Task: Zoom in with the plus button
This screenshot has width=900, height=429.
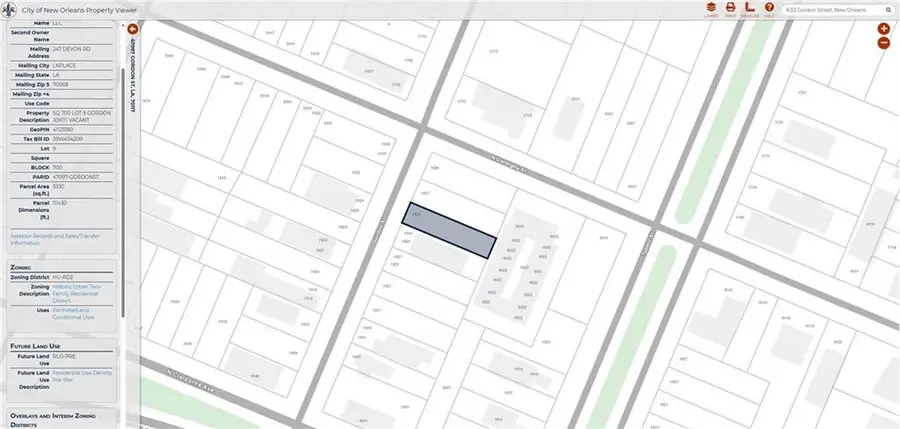Action: [884, 29]
